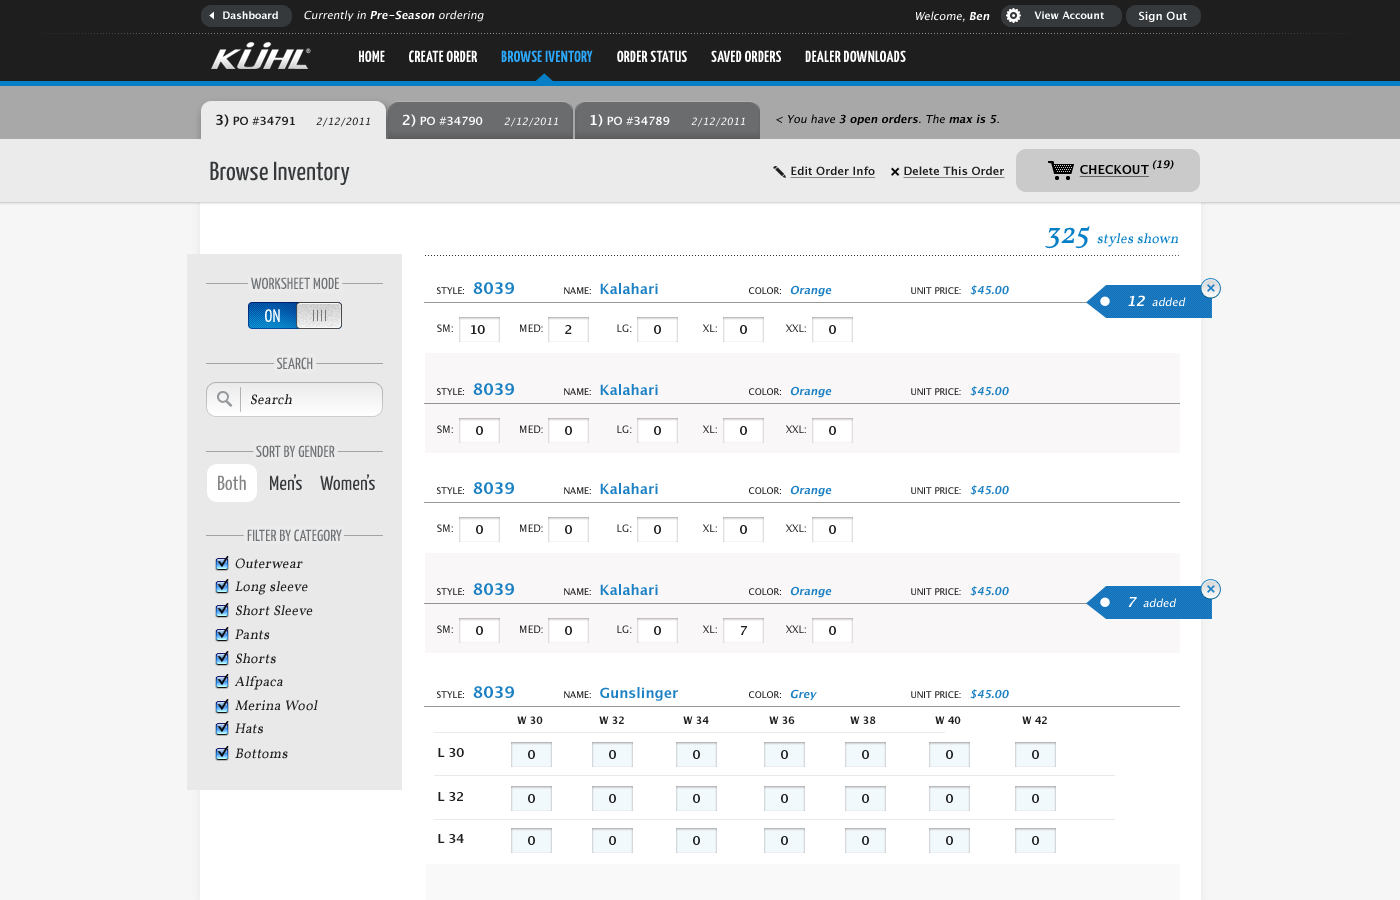Filter gender by Both
Viewport: 1400px width, 900px height.
point(232,483)
